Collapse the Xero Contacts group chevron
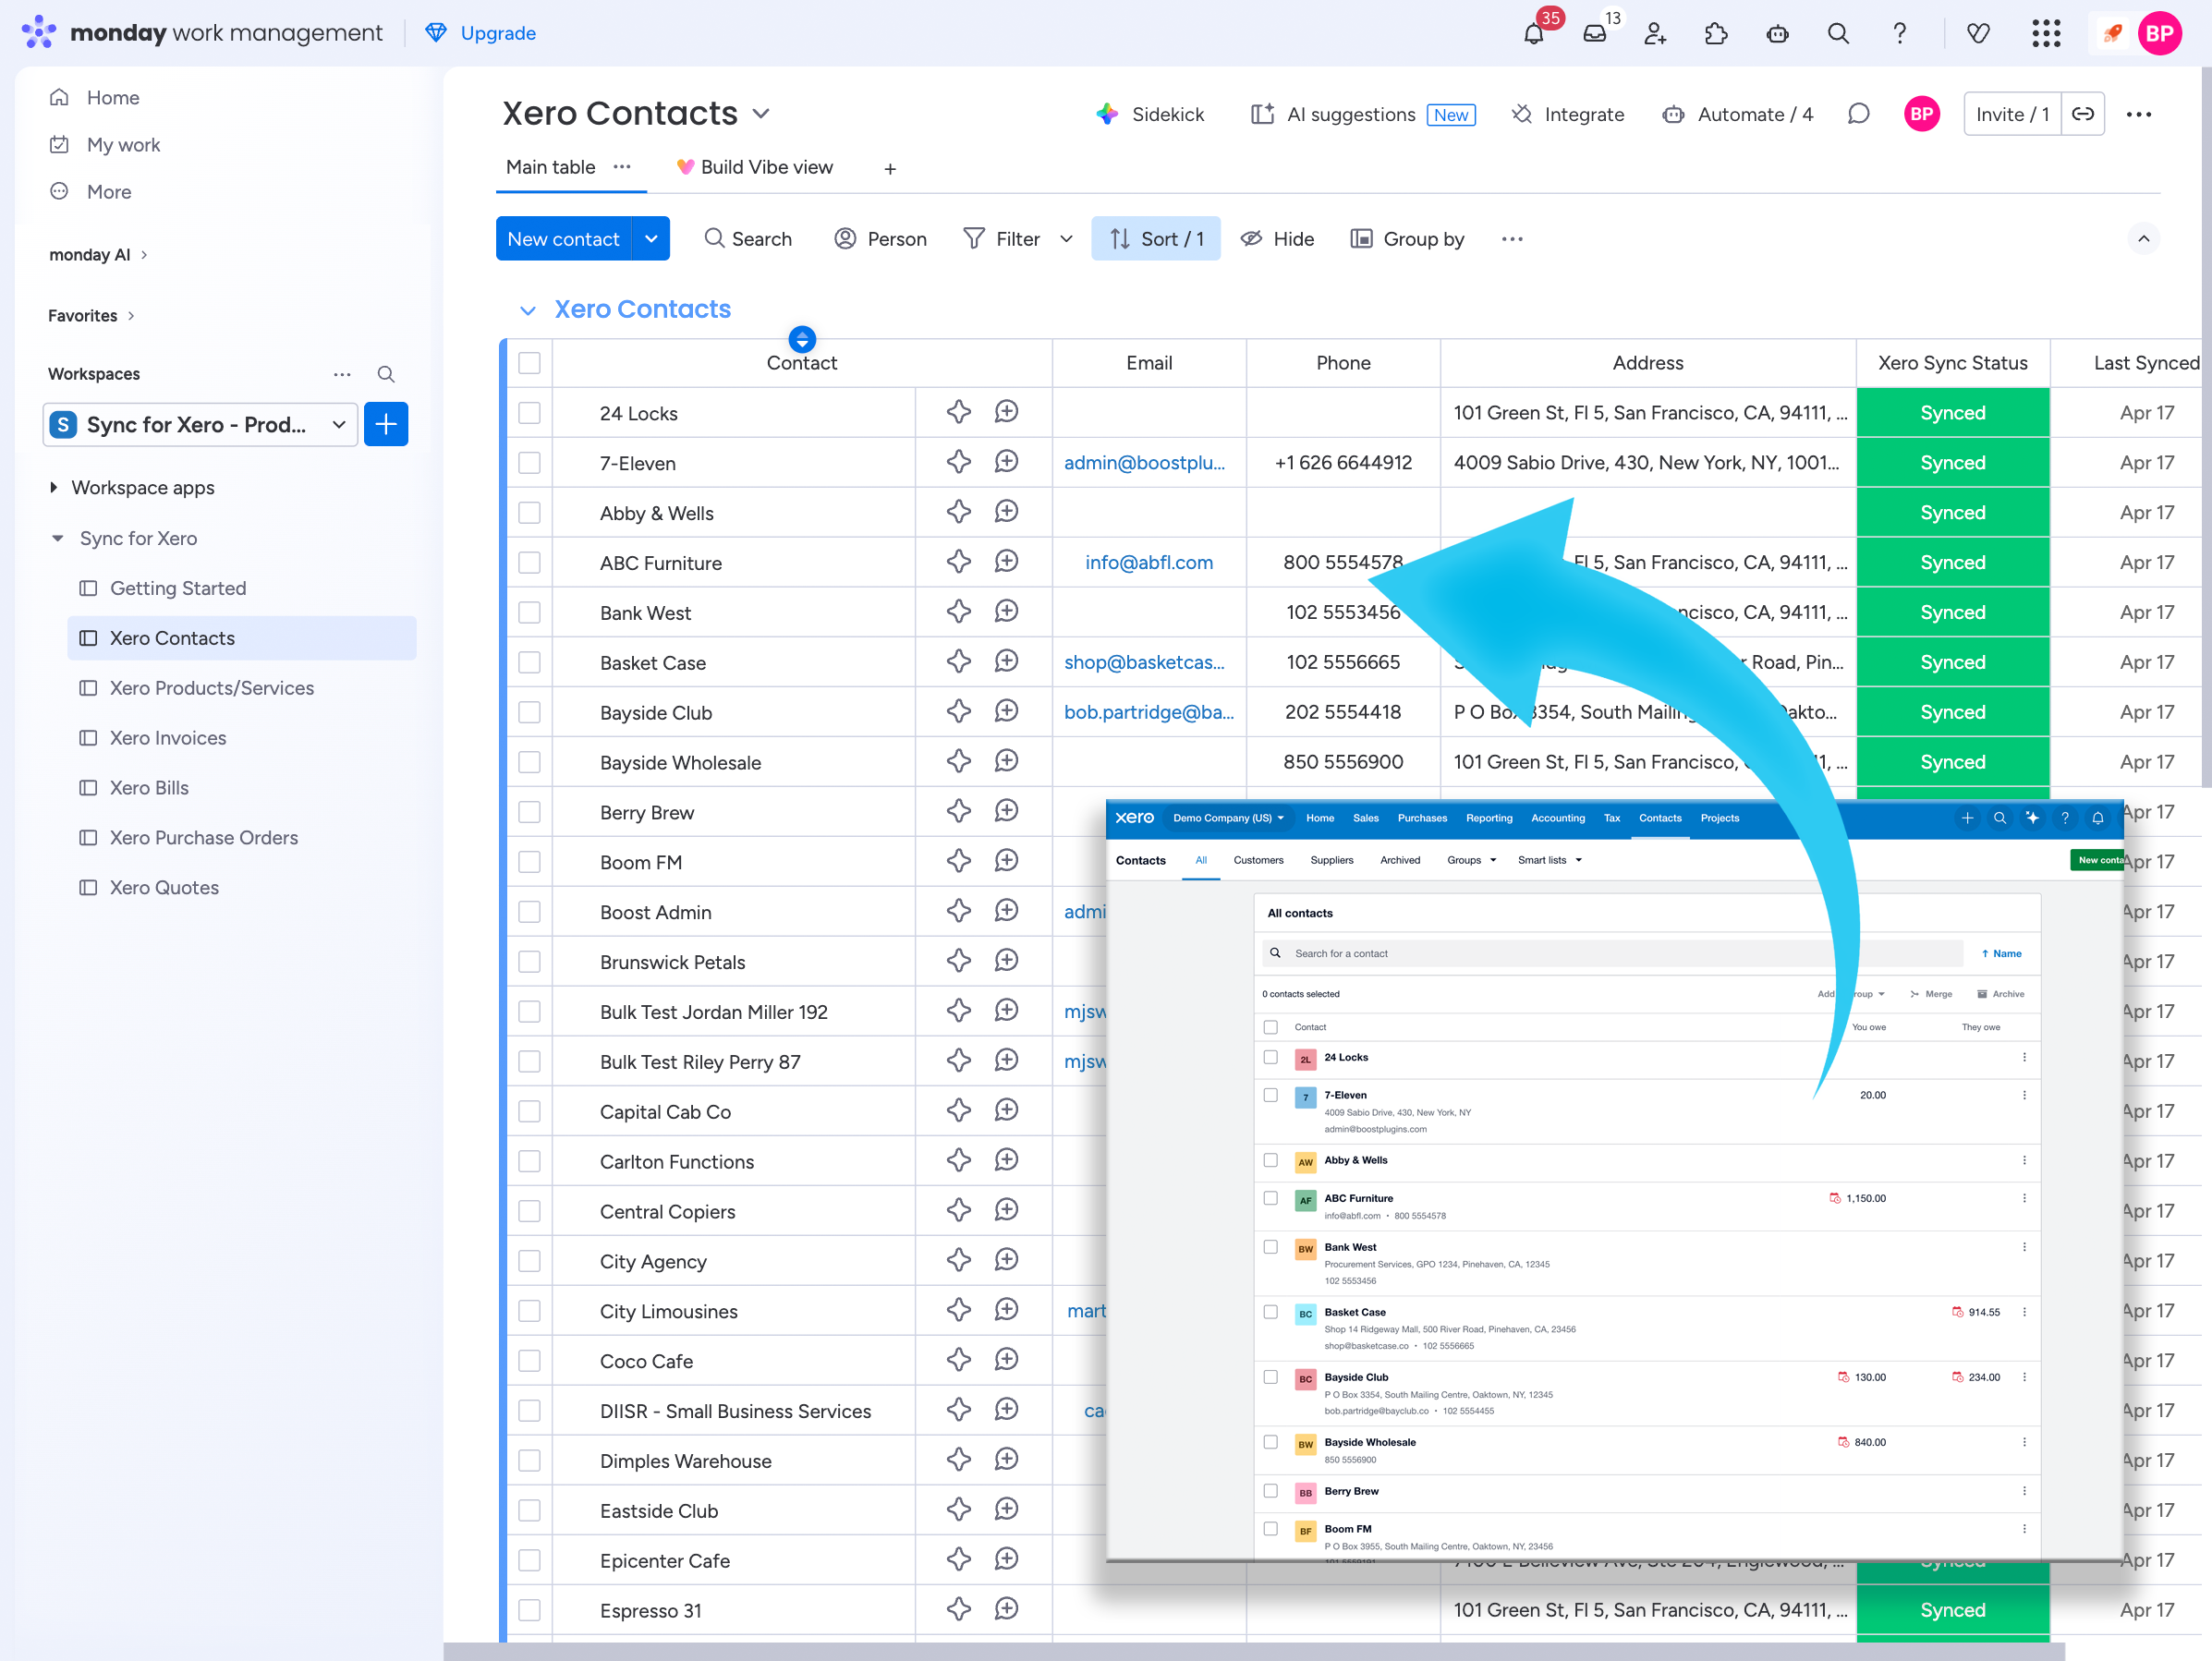 pyautogui.click(x=528, y=310)
